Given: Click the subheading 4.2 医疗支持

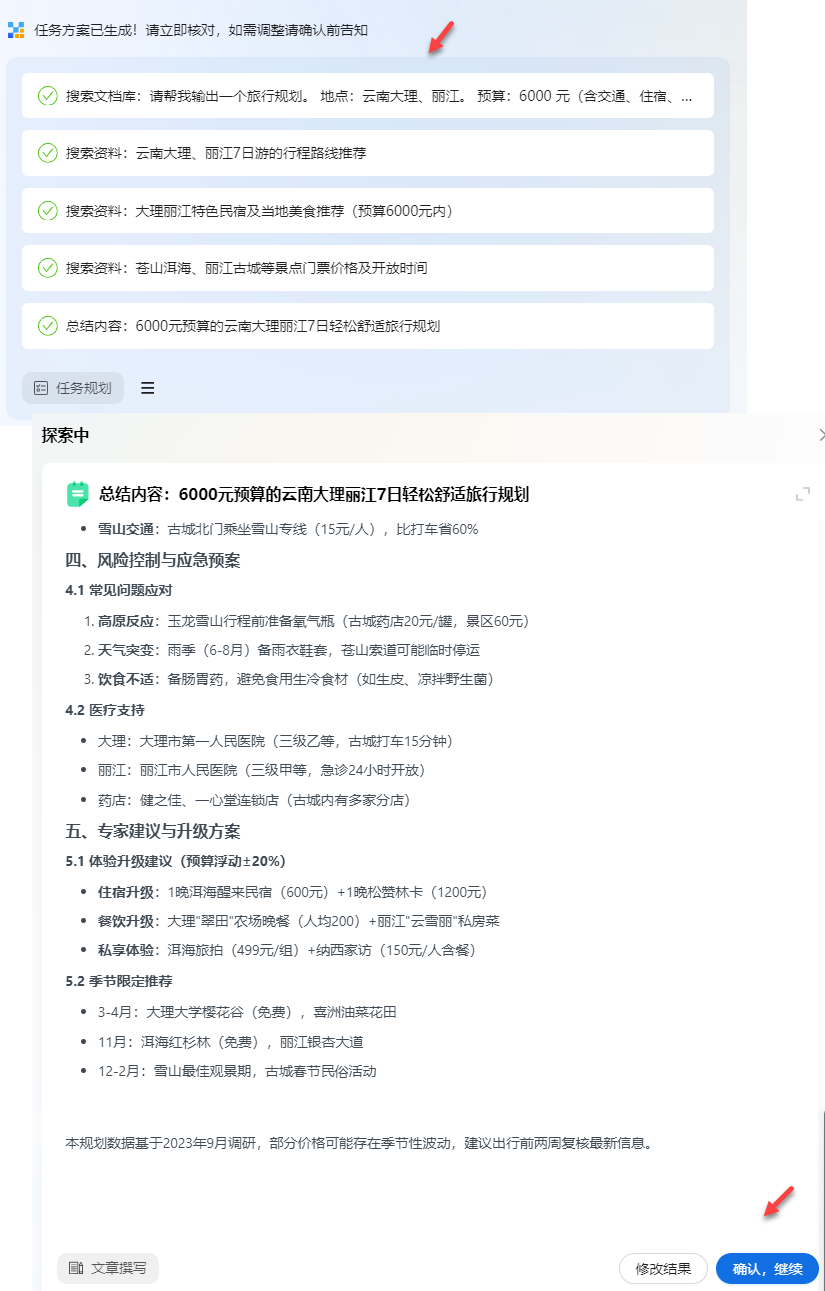Looking at the screenshot, I should click(105, 710).
